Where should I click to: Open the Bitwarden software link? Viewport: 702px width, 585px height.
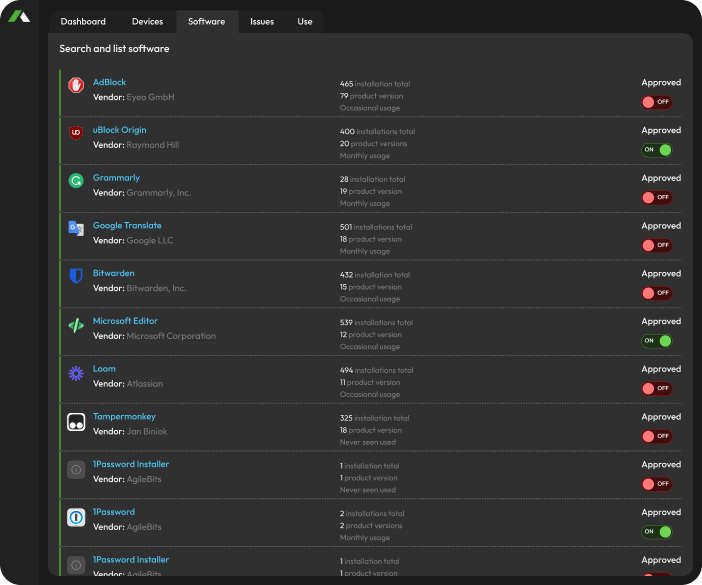click(114, 273)
